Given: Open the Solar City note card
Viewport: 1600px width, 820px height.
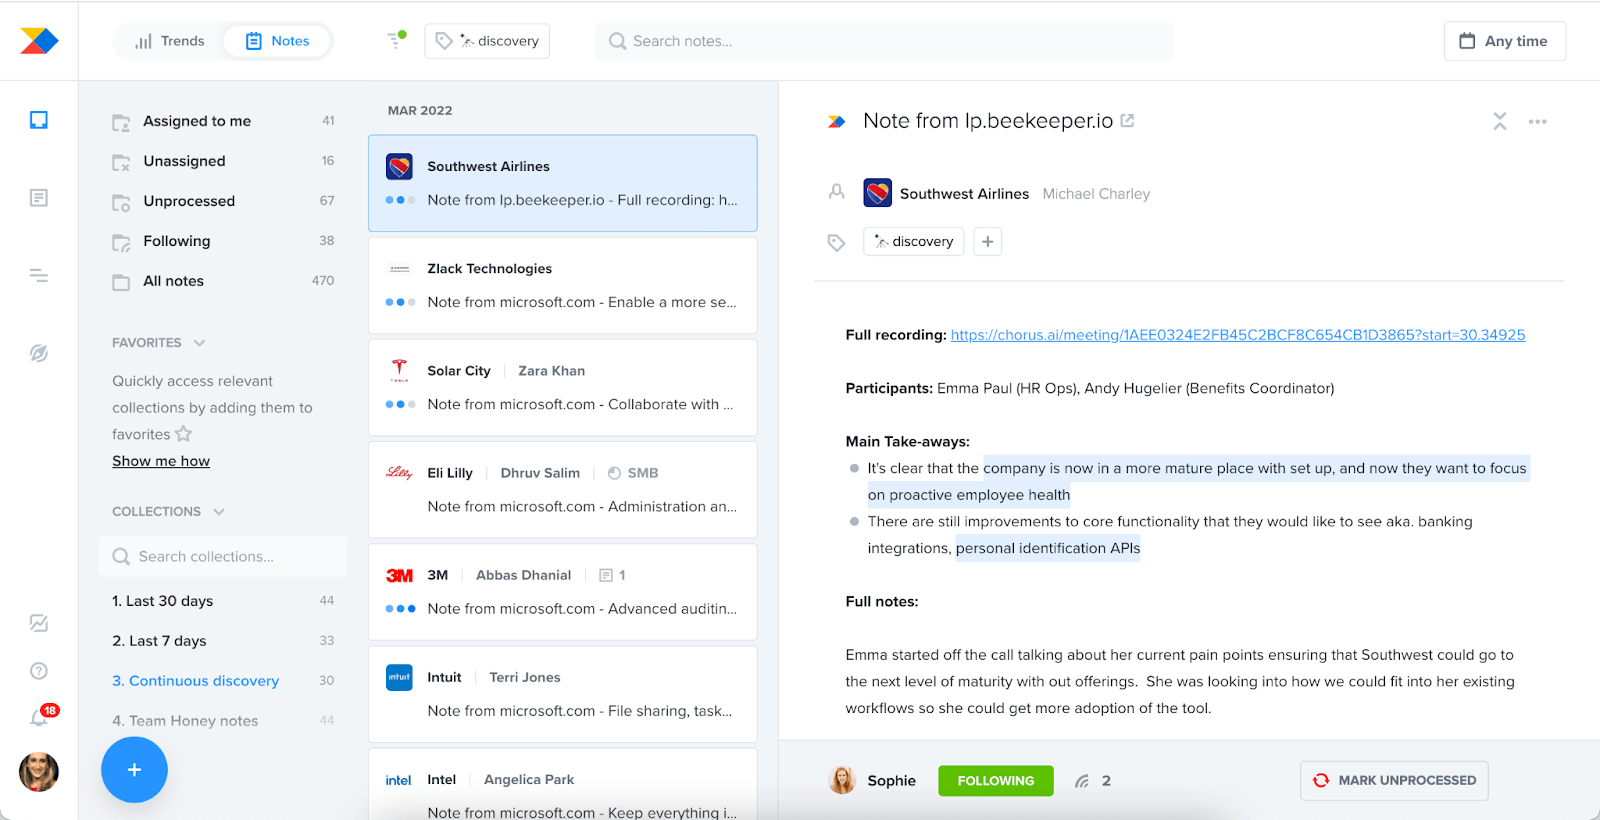Looking at the screenshot, I should pos(563,388).
